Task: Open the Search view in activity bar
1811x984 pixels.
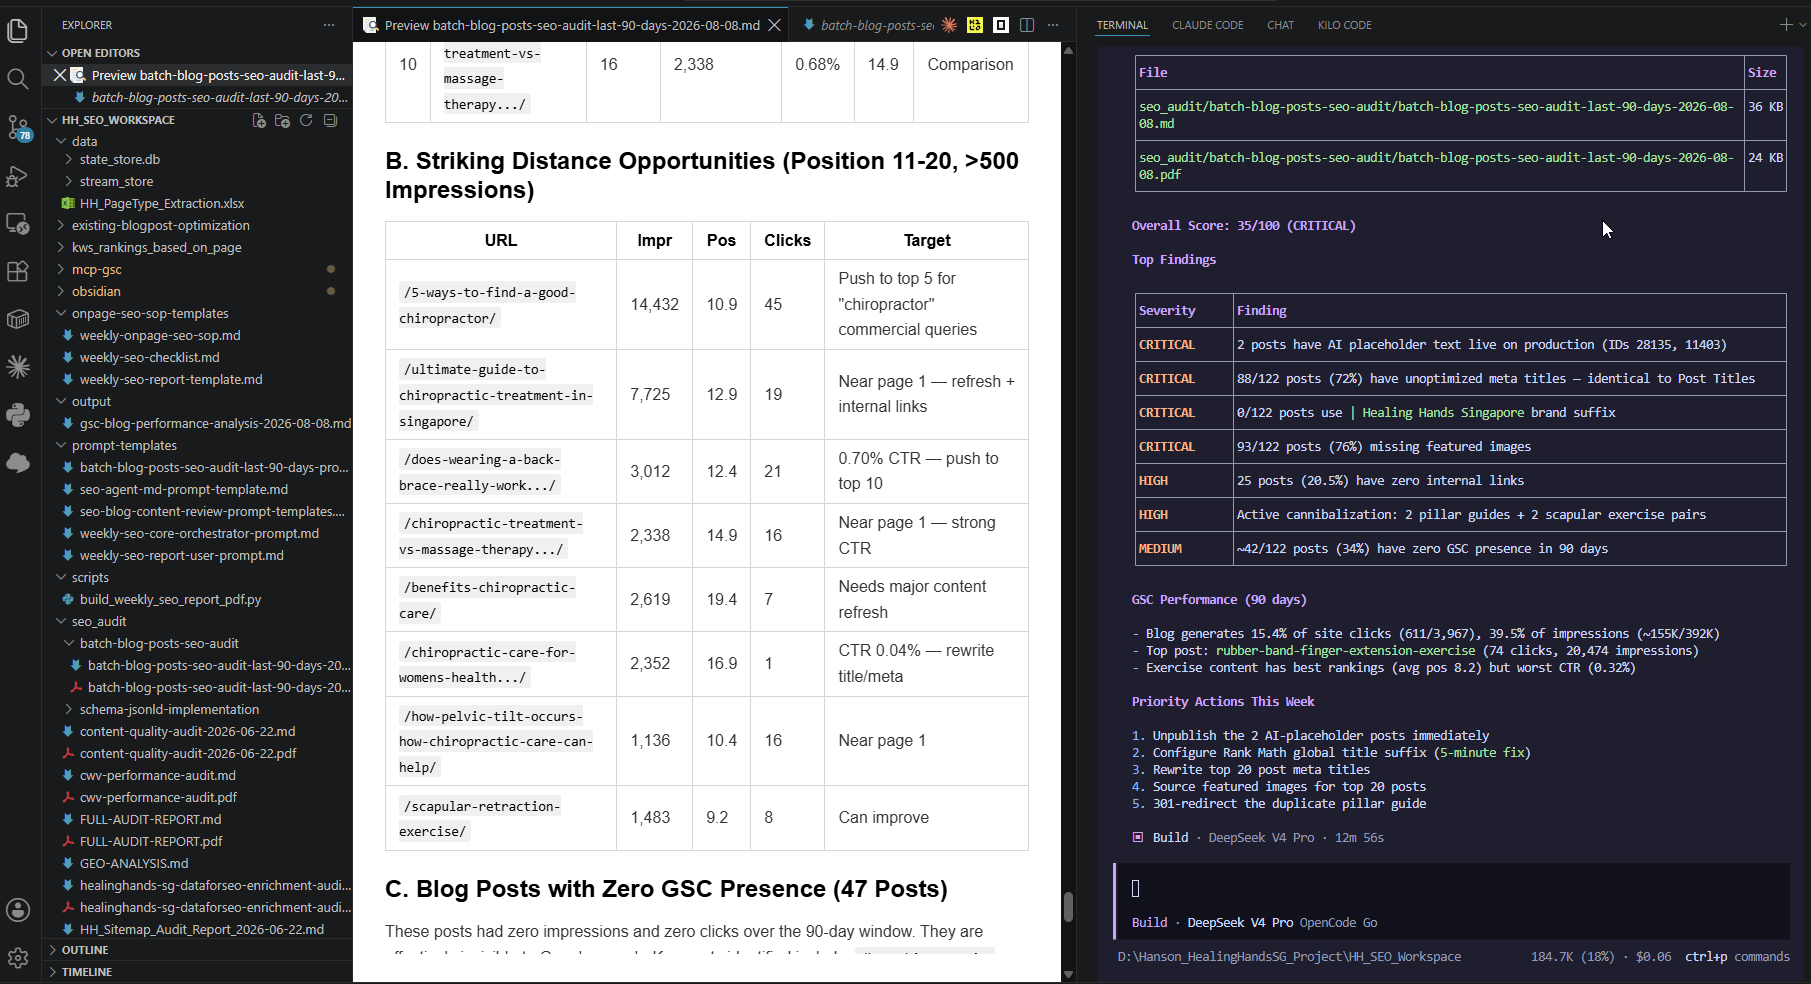Action: [x=18, y=79]
